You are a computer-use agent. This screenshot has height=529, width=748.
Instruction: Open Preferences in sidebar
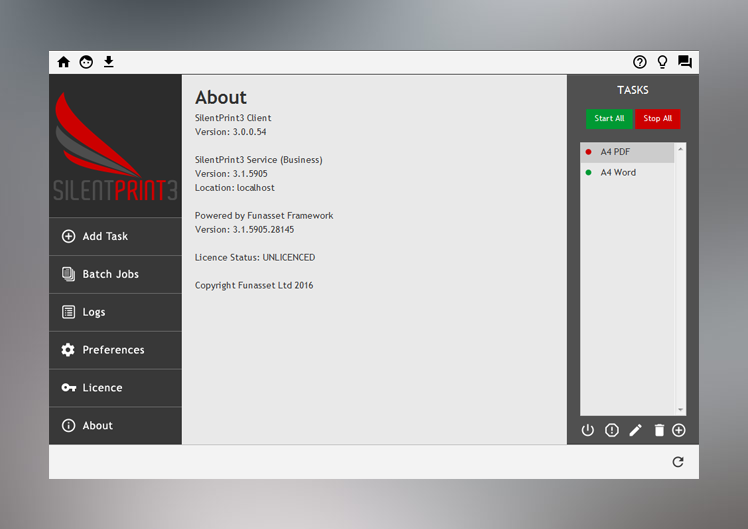coord(115,350)
